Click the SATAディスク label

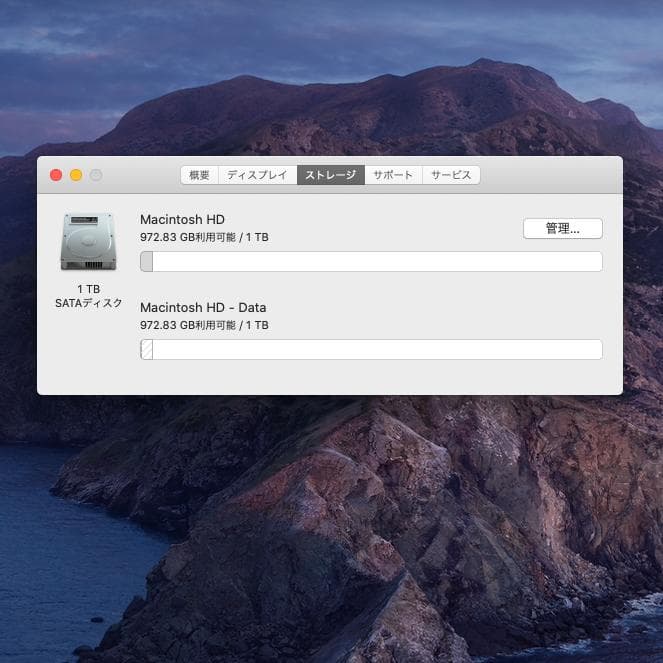[x=89, y=303]
